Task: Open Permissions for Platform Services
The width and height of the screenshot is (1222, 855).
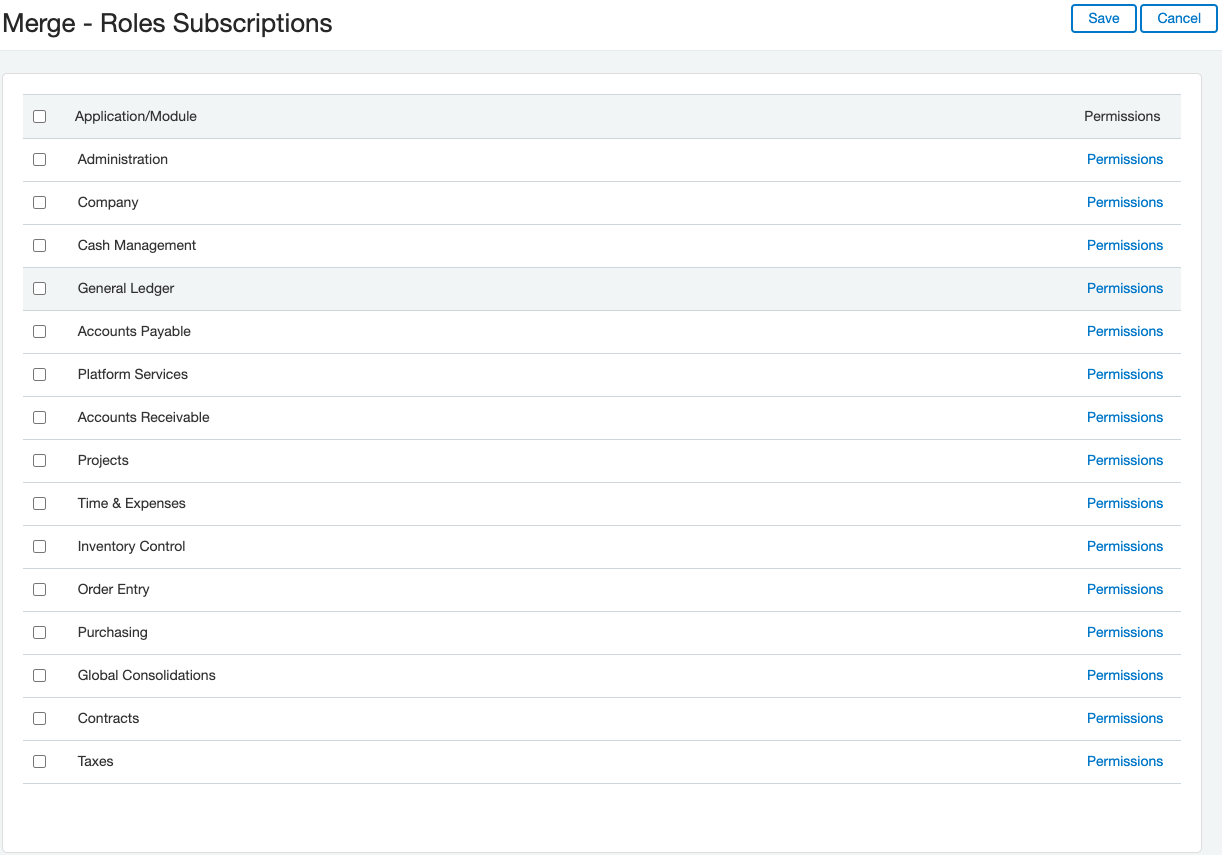Action: click(x=1124, y=375)
